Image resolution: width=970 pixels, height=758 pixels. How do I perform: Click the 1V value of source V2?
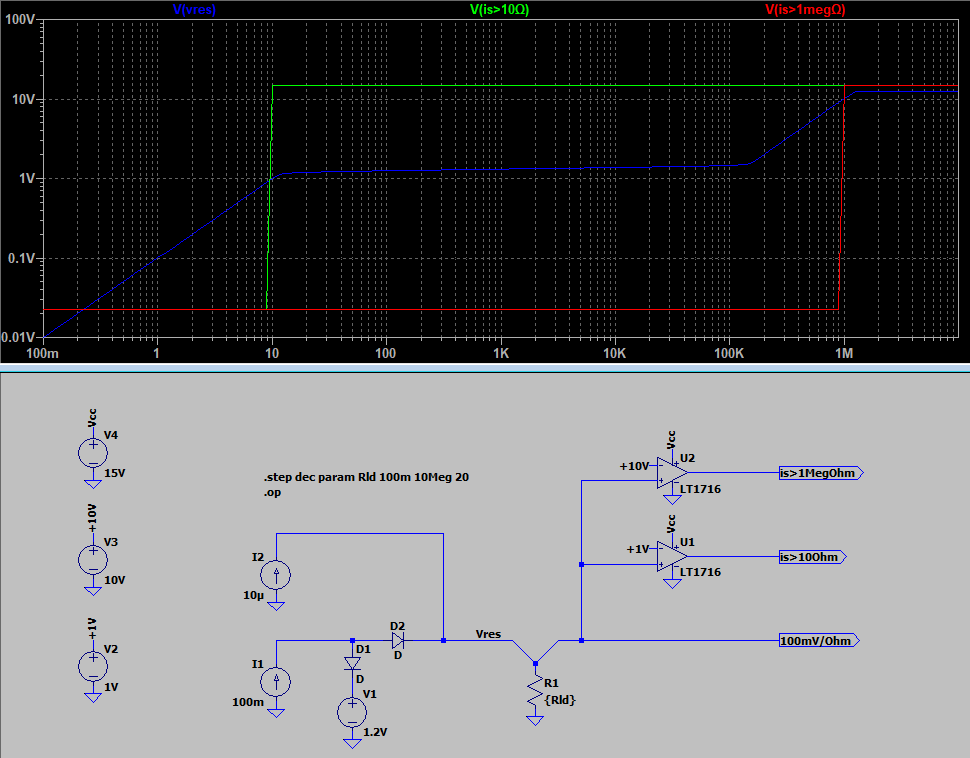point(111,687)
